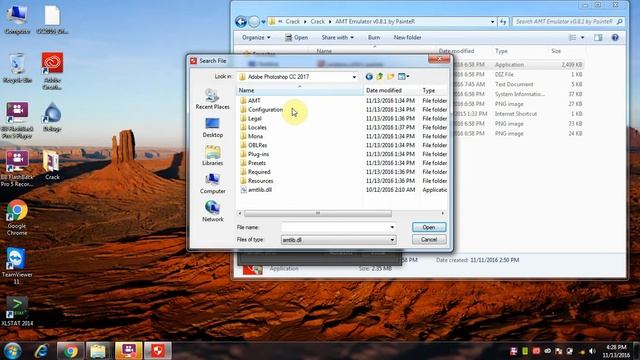
Task: Open Libraries in the dialog's places bar
Action: tap(212, 156)
